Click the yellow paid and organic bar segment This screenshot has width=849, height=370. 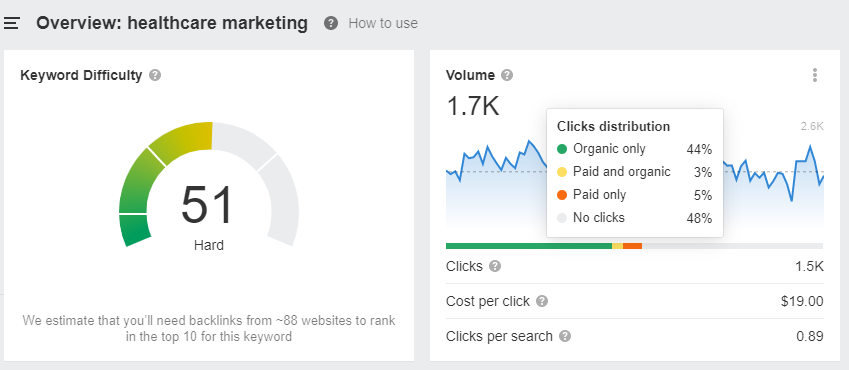[x=617, y=246]
